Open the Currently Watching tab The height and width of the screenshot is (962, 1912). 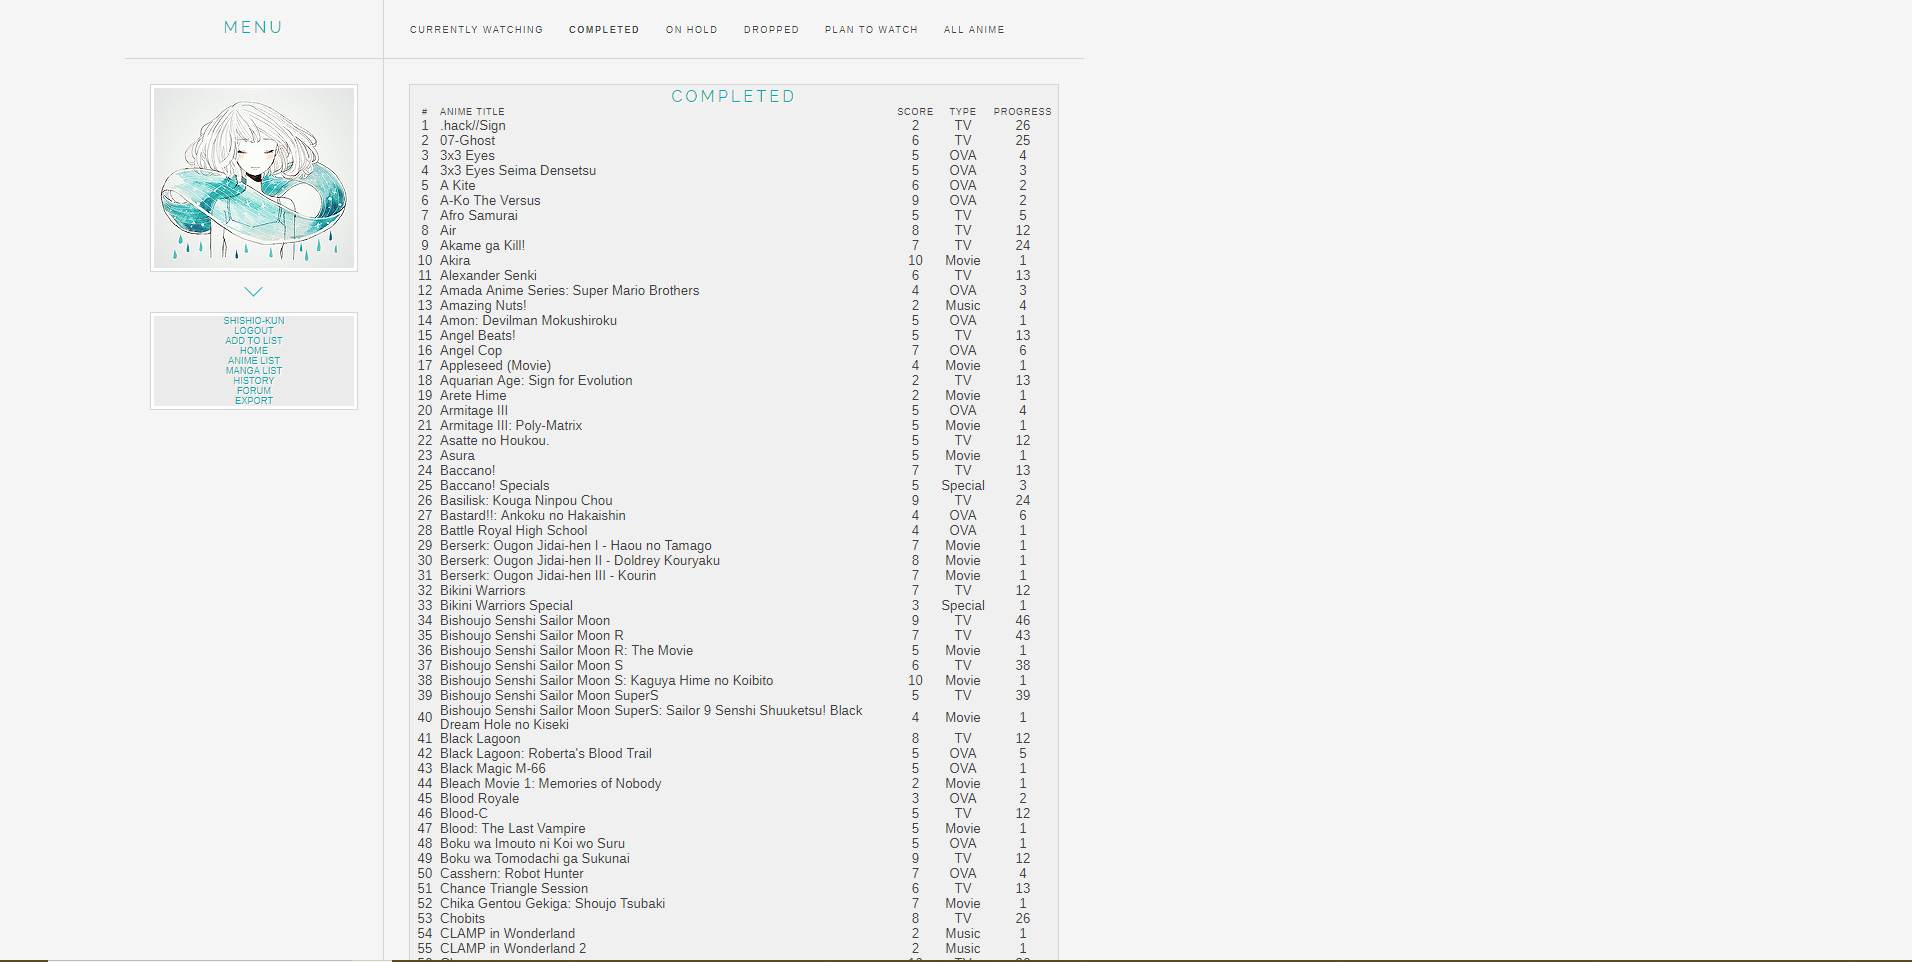(476, 30)
